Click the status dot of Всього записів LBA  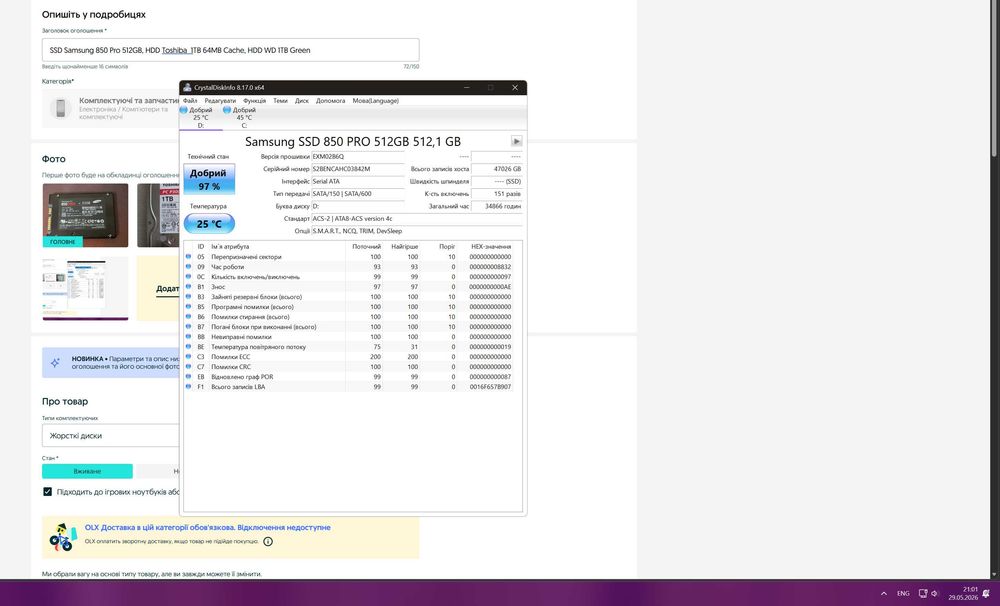click(188, 387)
